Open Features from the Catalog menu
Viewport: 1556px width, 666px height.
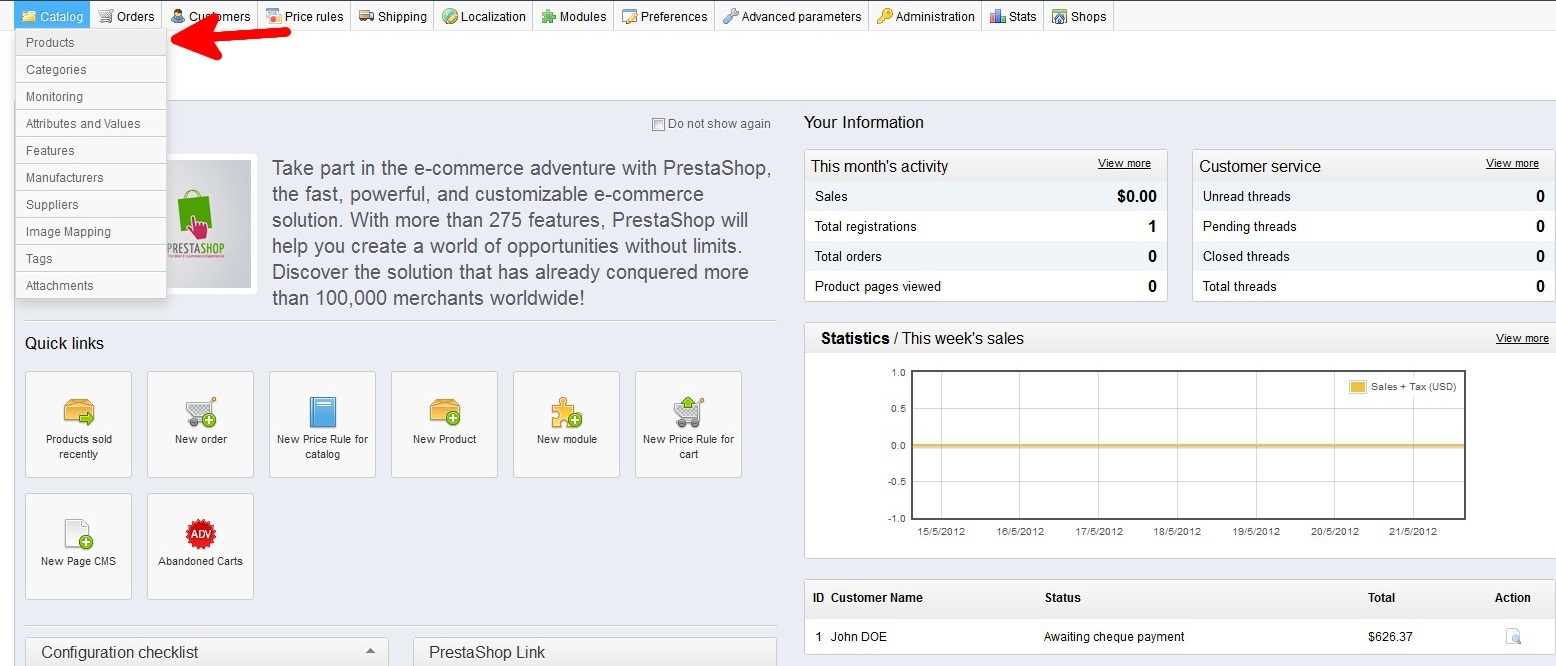point(91,151)
